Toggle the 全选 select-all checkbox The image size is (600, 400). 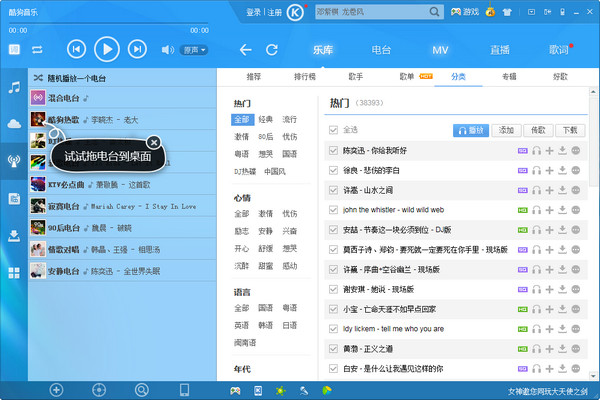pos(334,130)
